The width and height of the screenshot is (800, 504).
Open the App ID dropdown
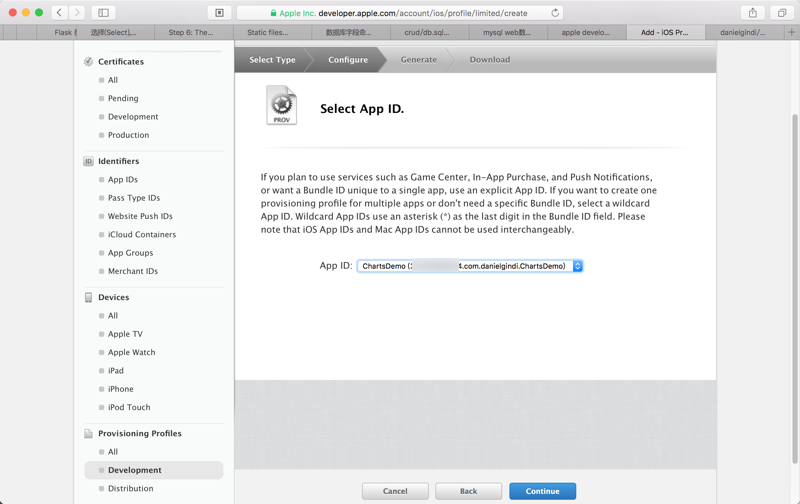click(469, 266)
